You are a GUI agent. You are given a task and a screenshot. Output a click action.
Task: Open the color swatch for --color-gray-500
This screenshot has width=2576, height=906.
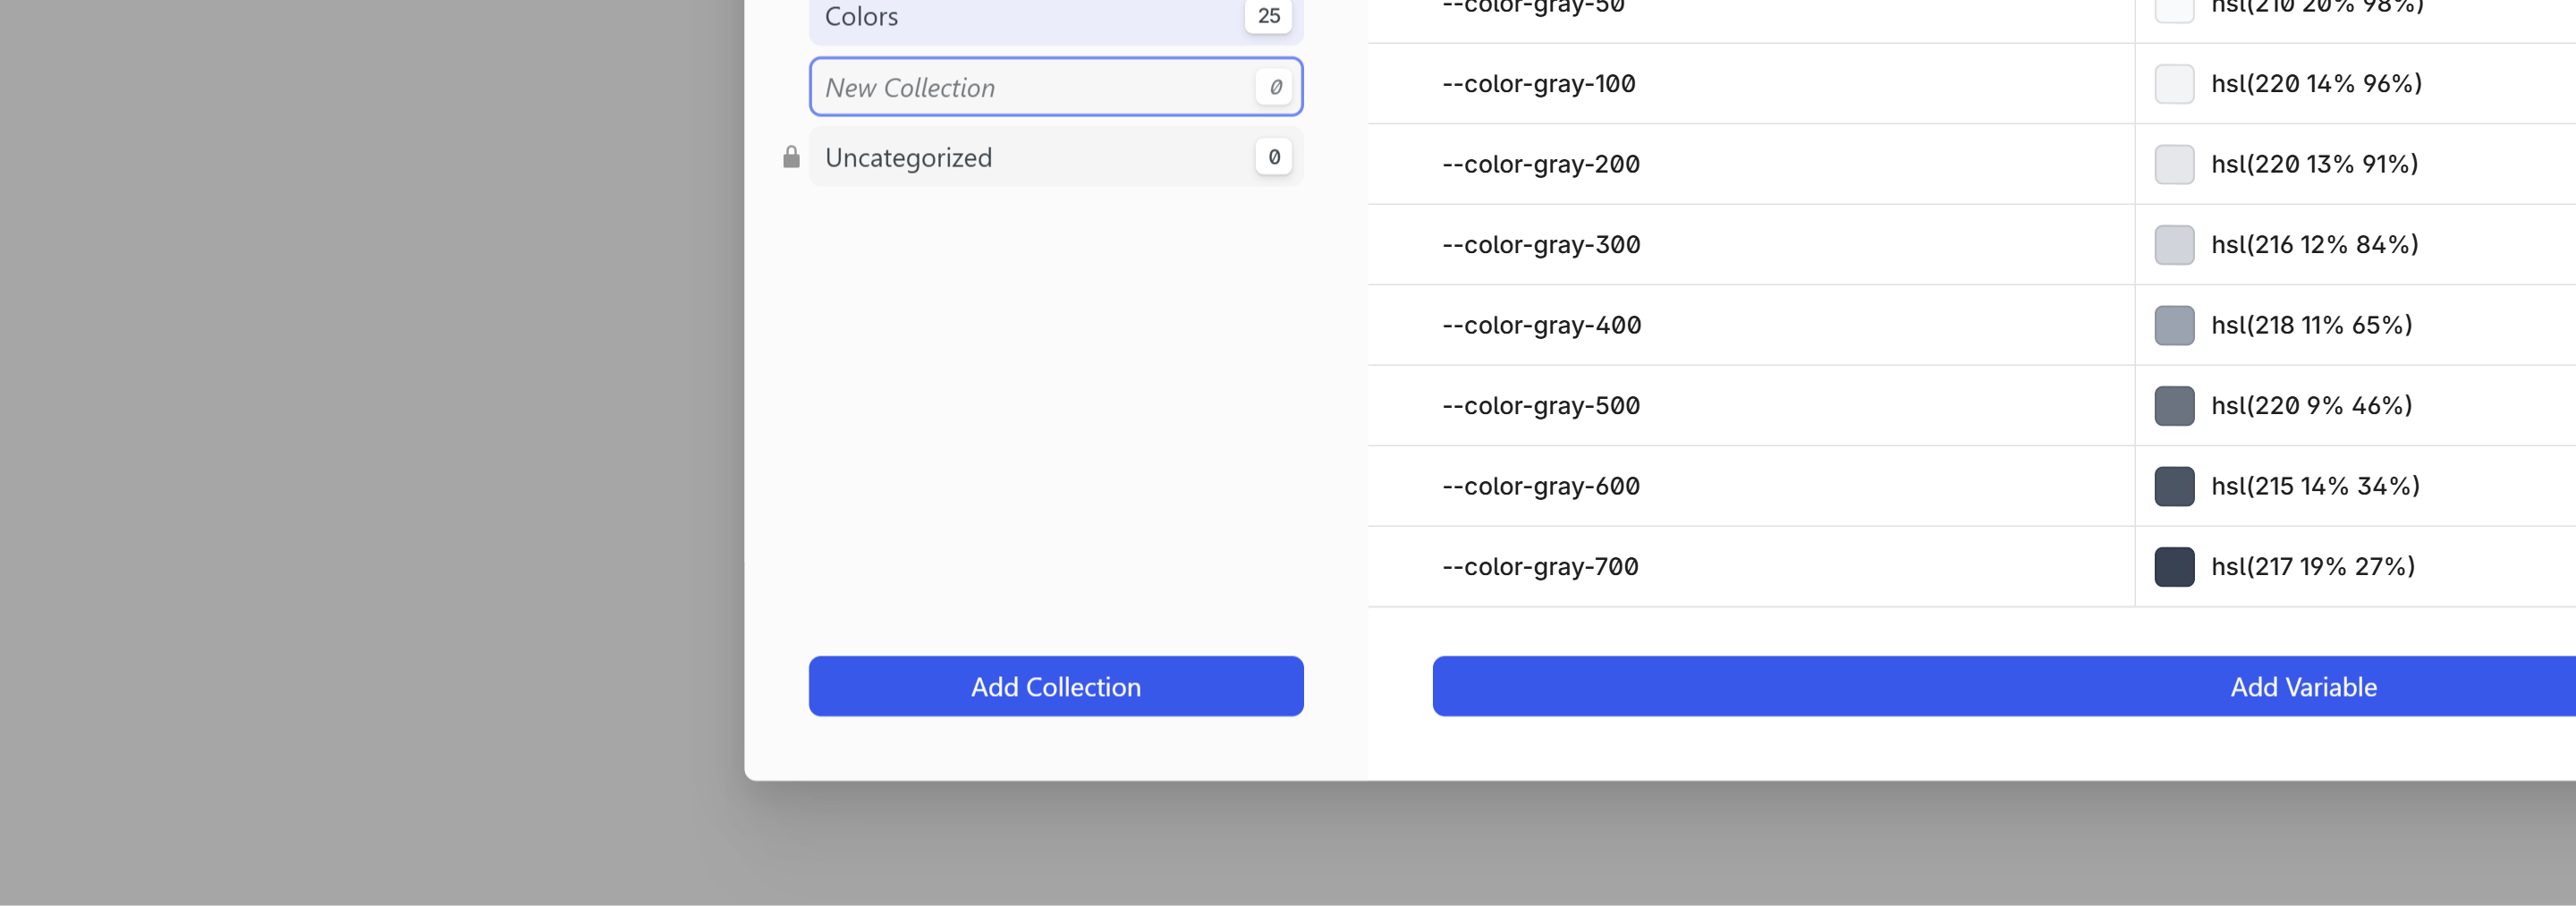pyautogui.click(x=2174, y=405)
